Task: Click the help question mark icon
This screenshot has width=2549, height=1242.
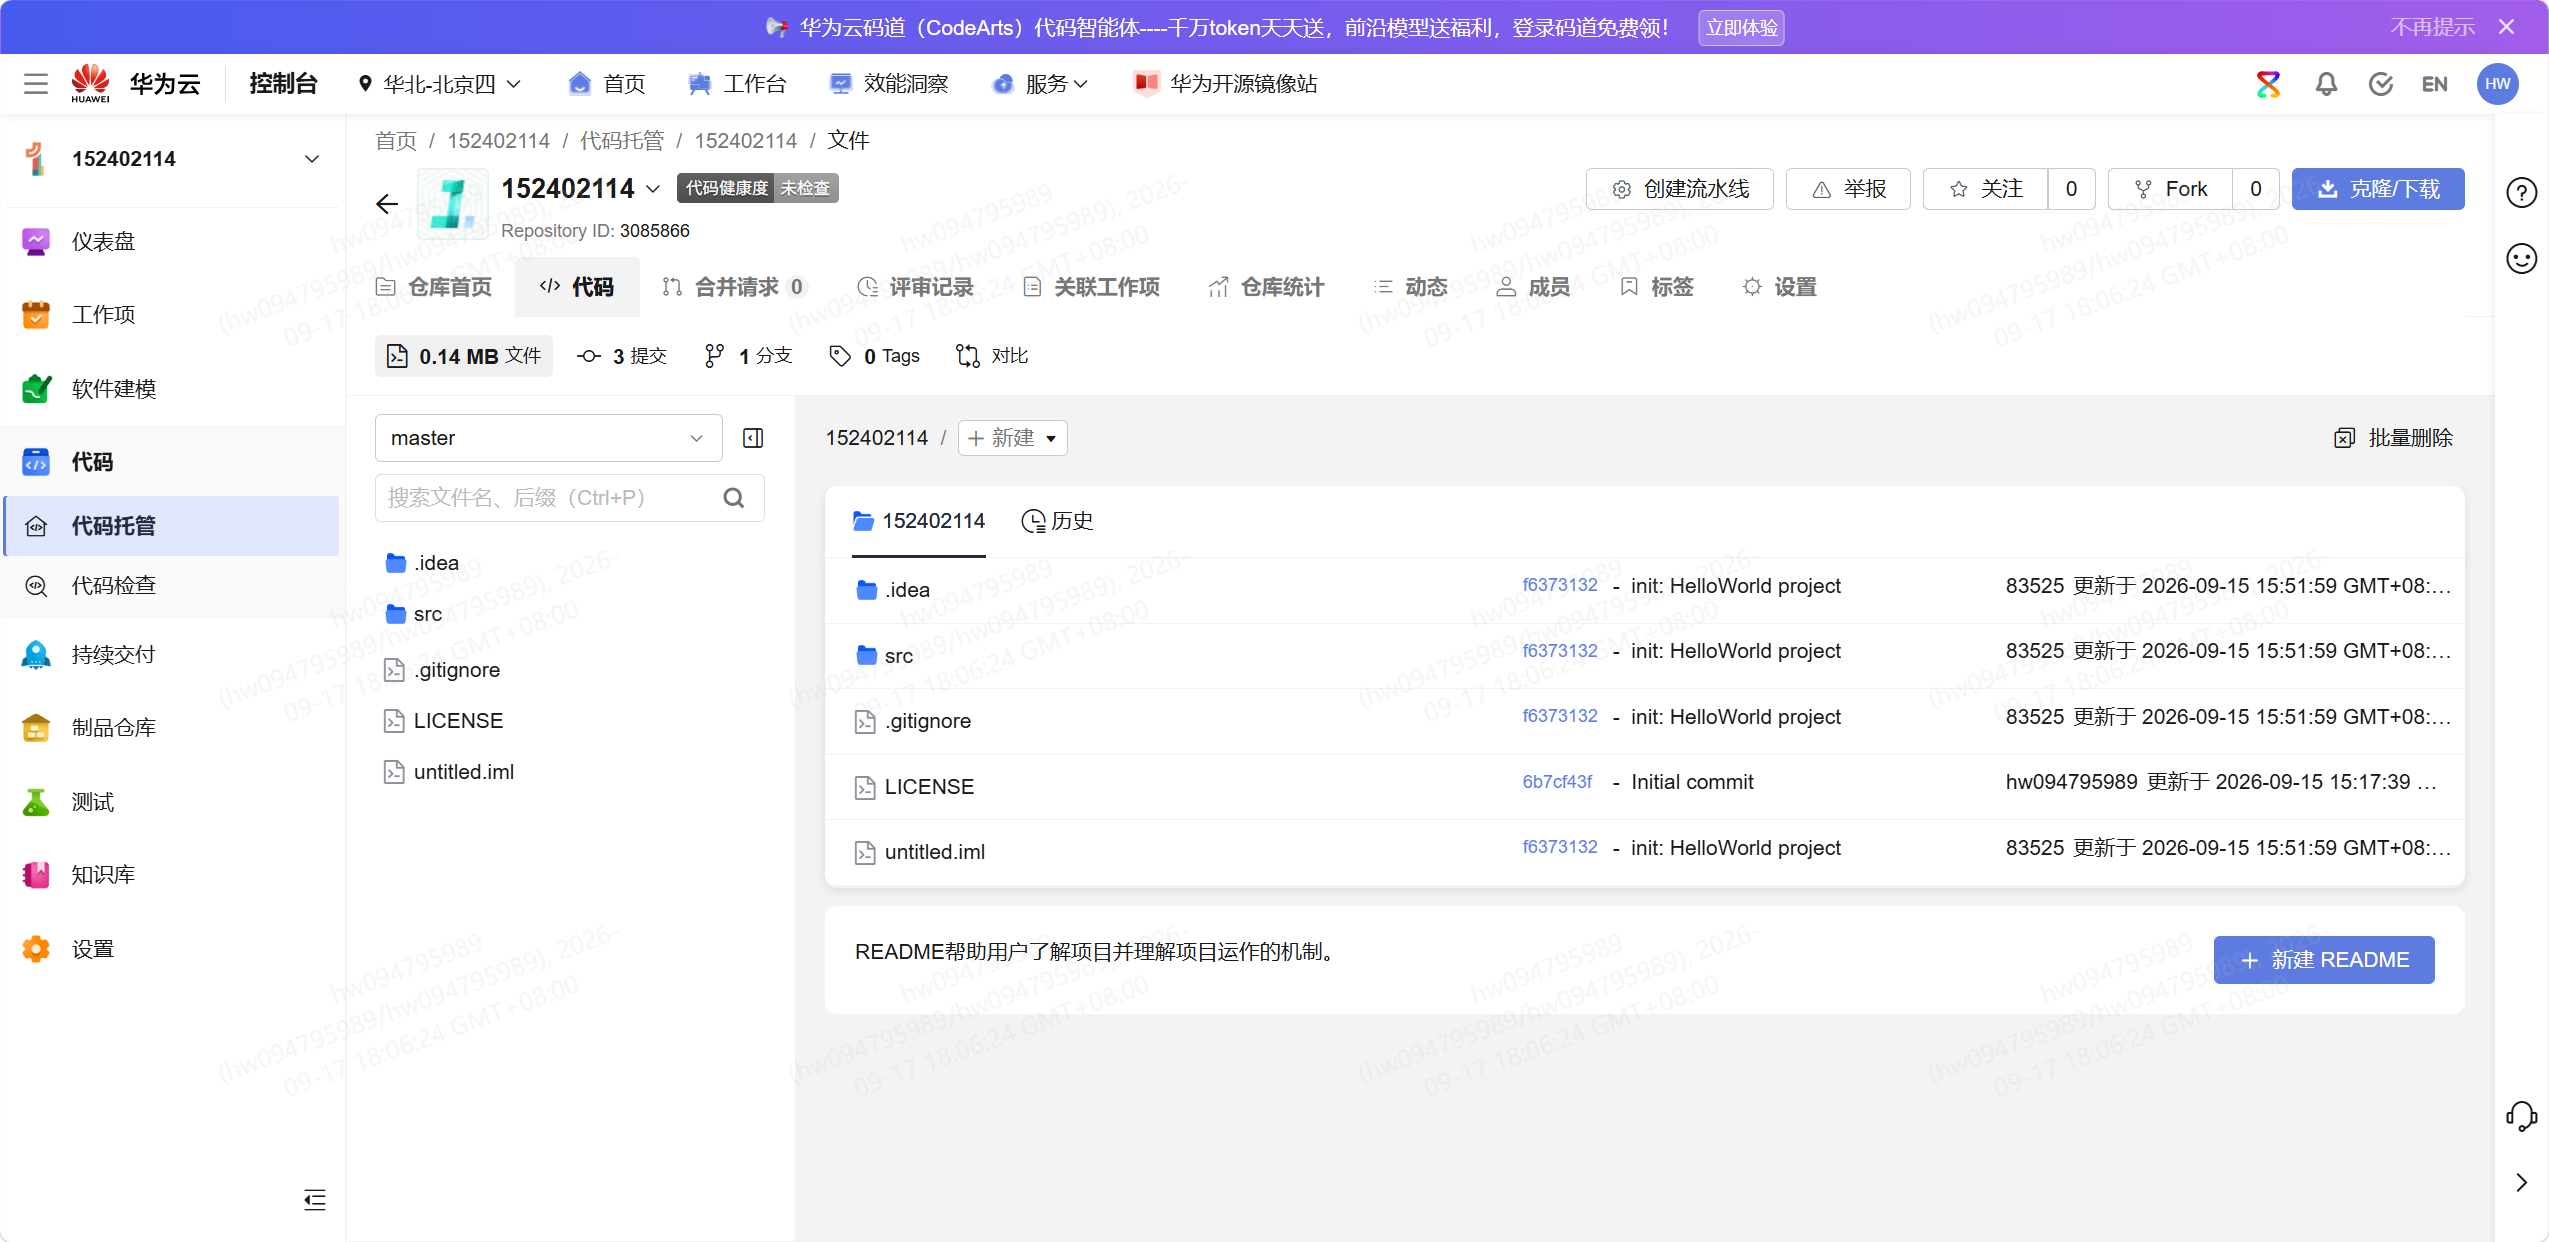Action: pos(2521,192)
